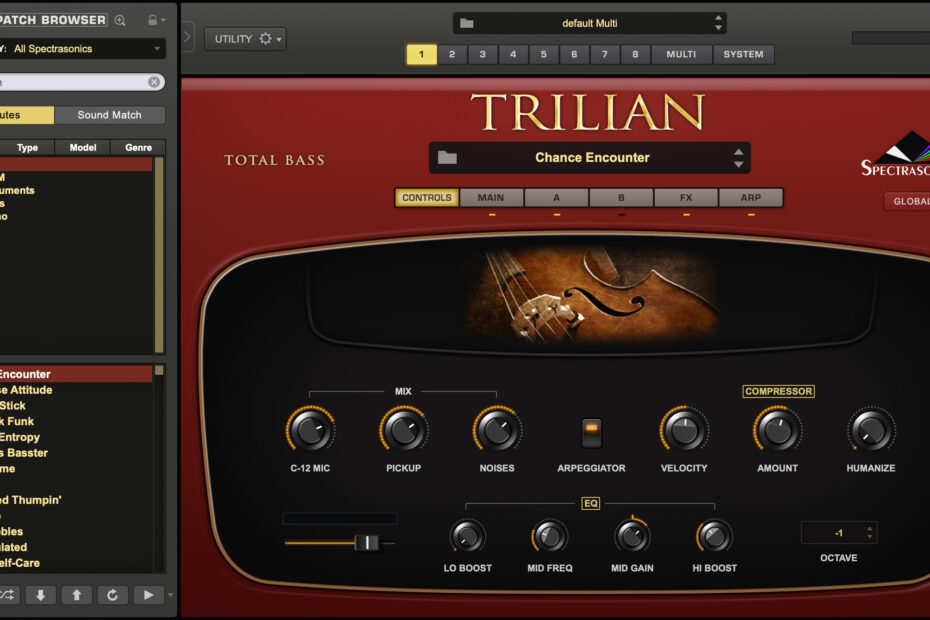Click the bass instrument image
The image size is (930, 620).
pos(592,294)
